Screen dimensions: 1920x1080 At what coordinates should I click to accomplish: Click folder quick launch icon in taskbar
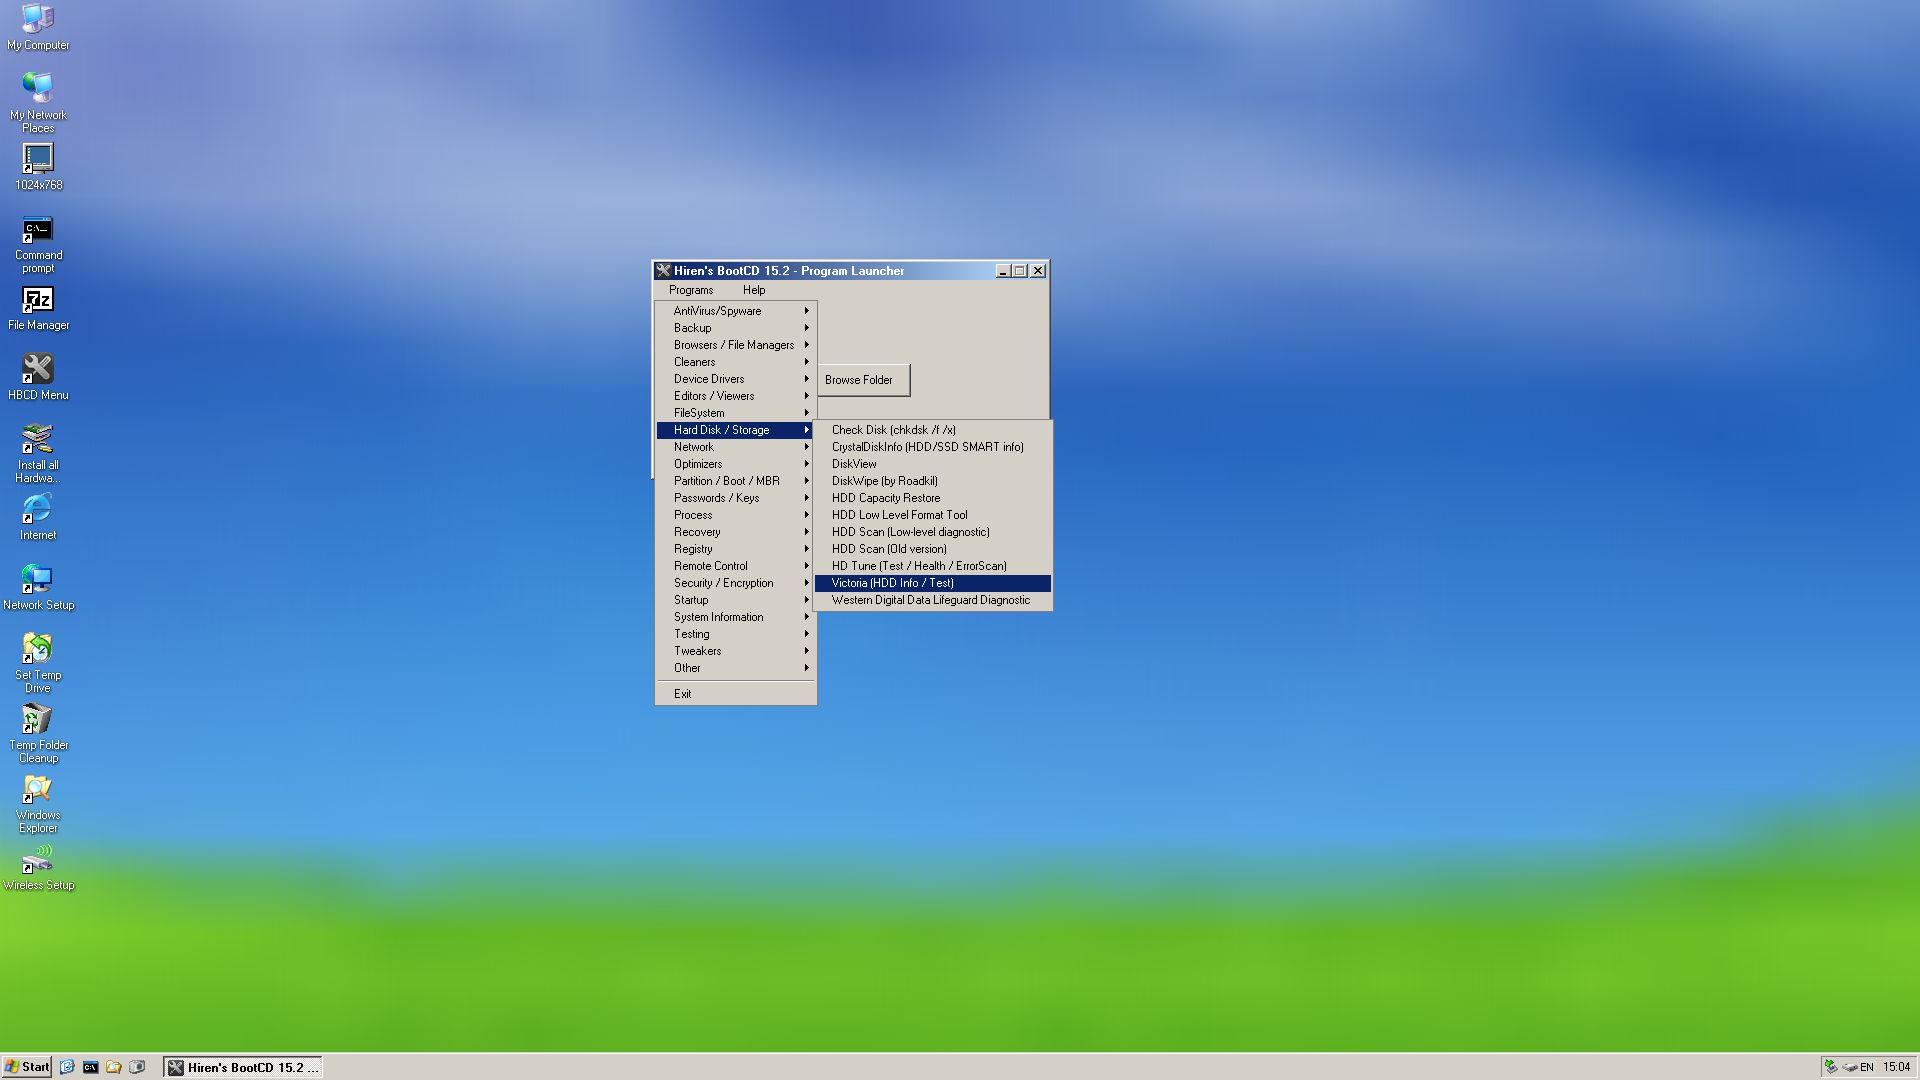(114, 1067)
